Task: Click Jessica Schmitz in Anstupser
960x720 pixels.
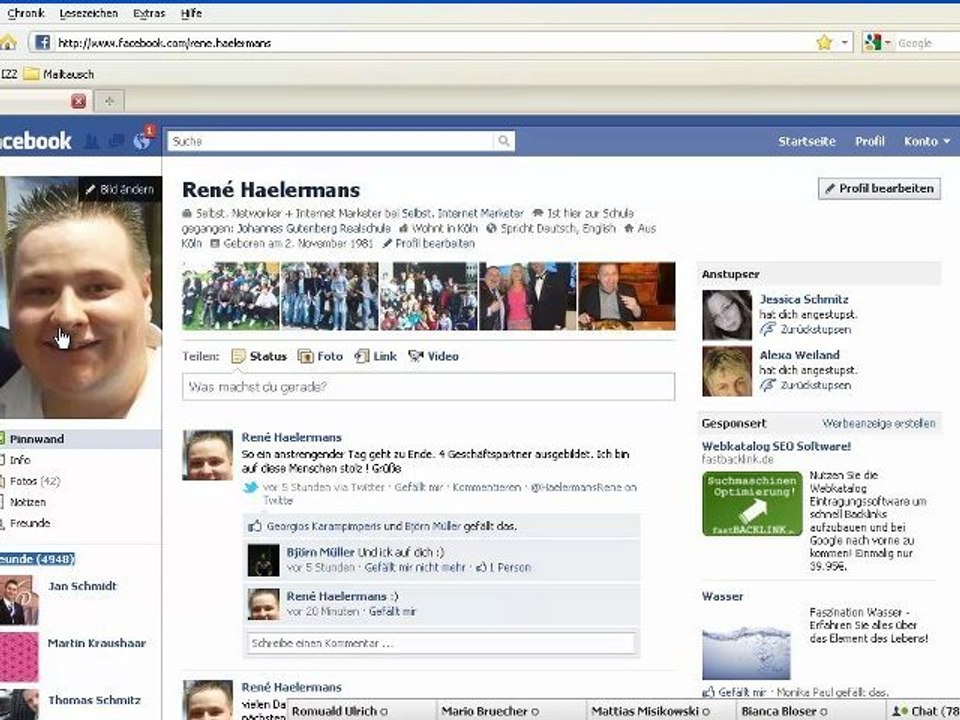Action: click(804, 299)
